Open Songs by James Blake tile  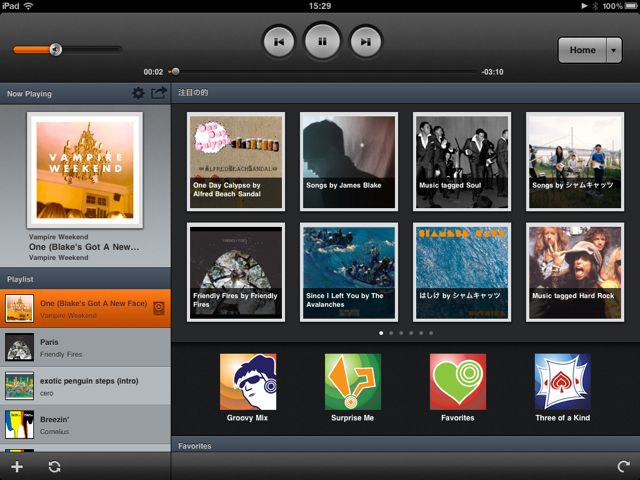(x=349, y=162)
